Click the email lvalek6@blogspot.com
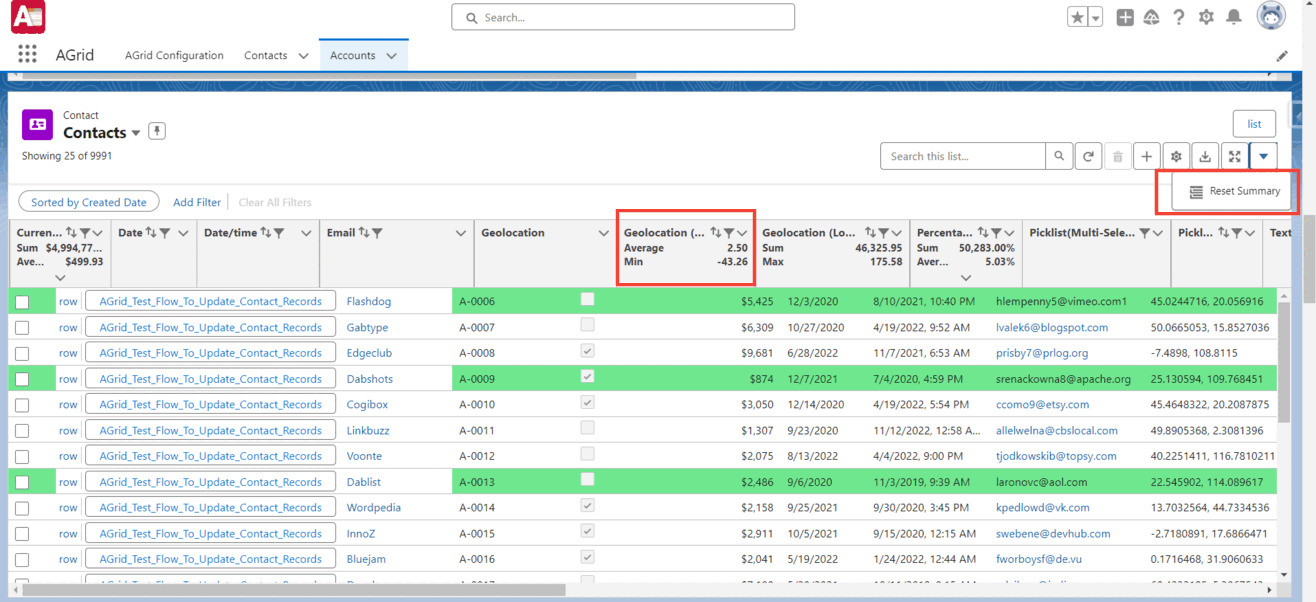Screen dimensions: 1316x602 1052,327
